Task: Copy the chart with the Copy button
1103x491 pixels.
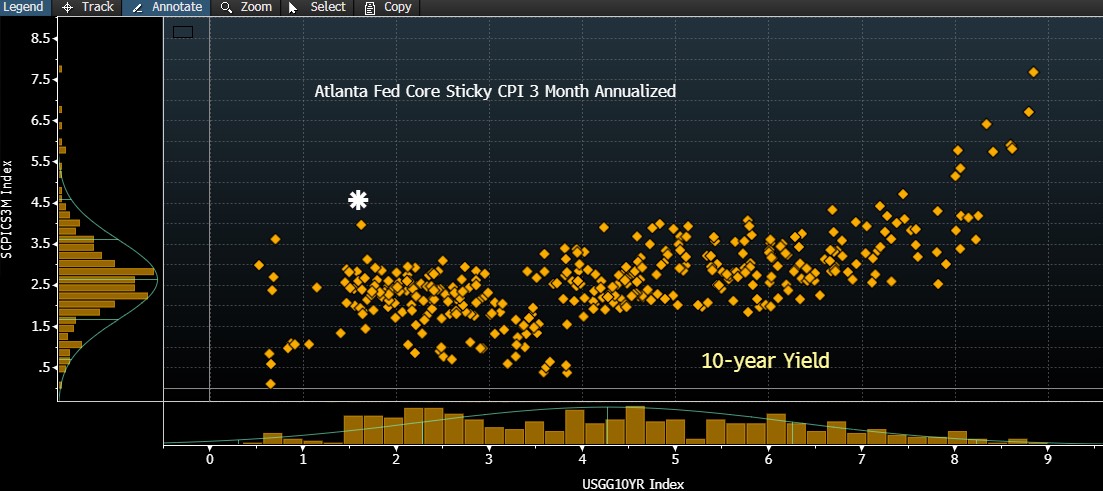Action: (x=388, y=7)
